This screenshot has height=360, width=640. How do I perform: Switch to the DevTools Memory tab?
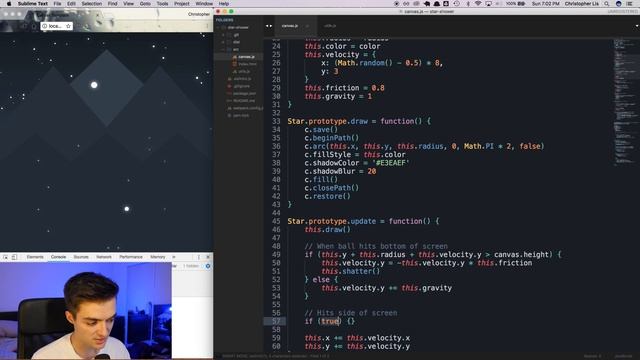click(158, 257)
